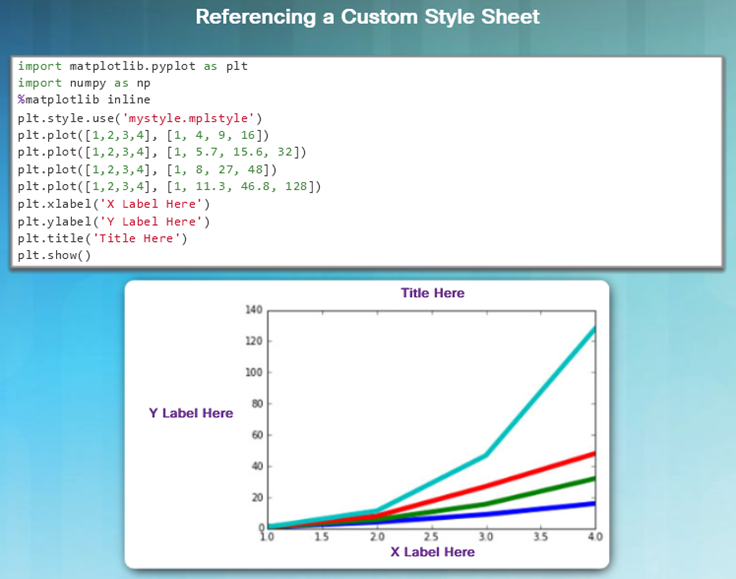Click the plt.style.use('mystyle.mplstyle') line
This screenshot has height=579, width=736.
point(140,118)
